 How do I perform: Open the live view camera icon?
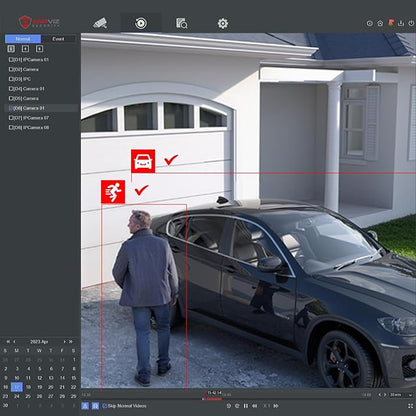(x=100, y=23)
